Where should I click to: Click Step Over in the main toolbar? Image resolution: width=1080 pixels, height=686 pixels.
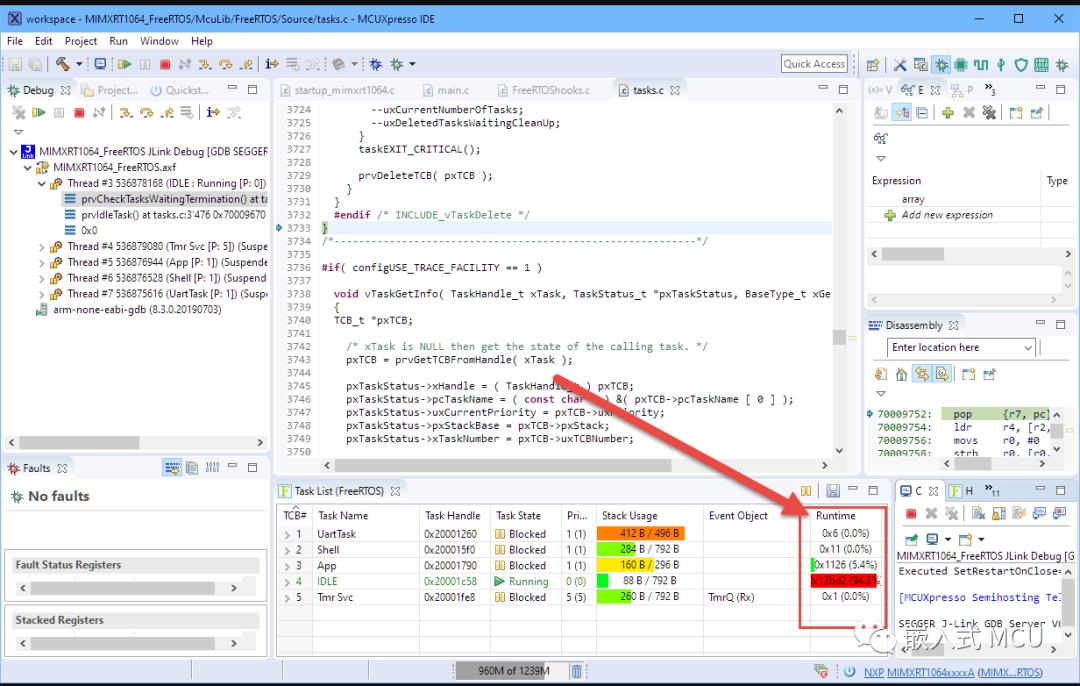click(x=226, y=64)
